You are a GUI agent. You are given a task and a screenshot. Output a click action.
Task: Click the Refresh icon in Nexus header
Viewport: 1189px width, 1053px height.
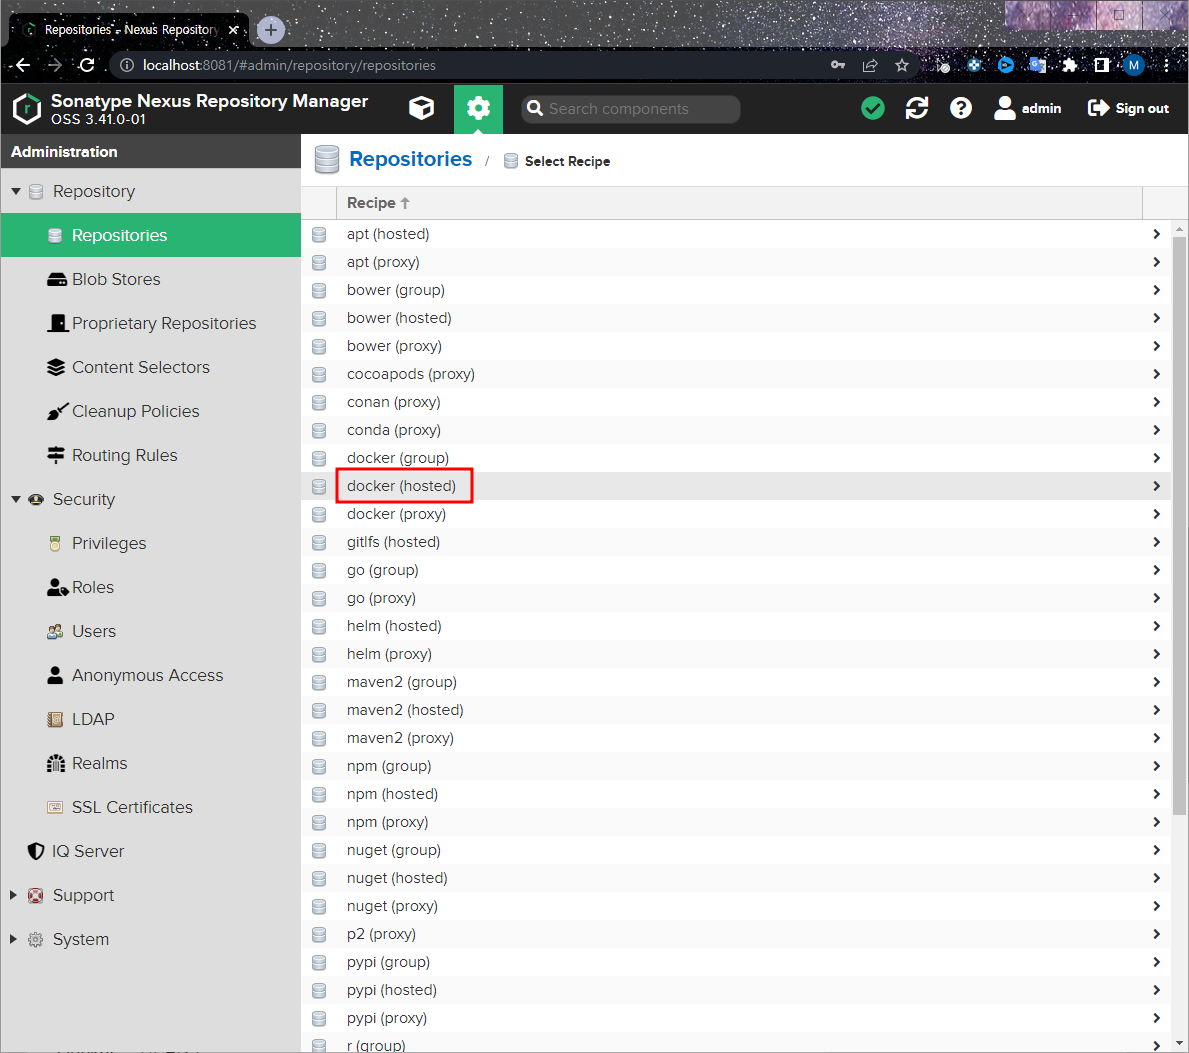click(x=917, y=108)
